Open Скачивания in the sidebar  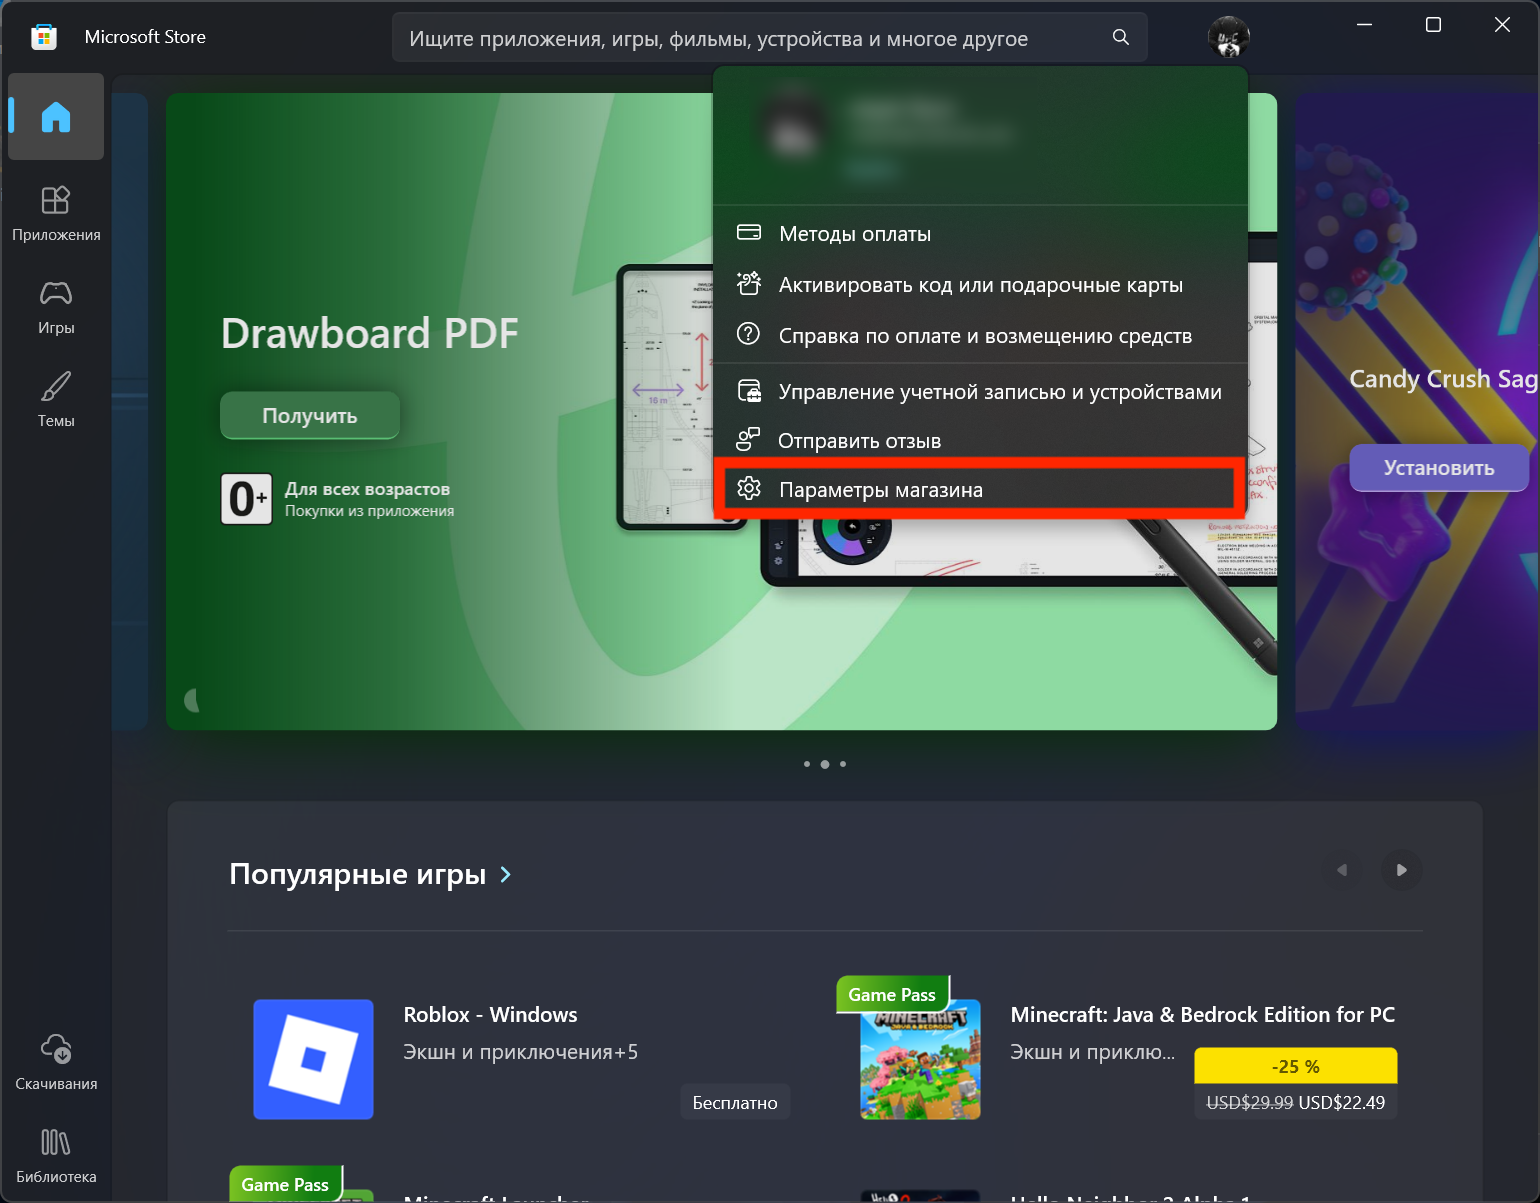click(x=56, y=1063)
